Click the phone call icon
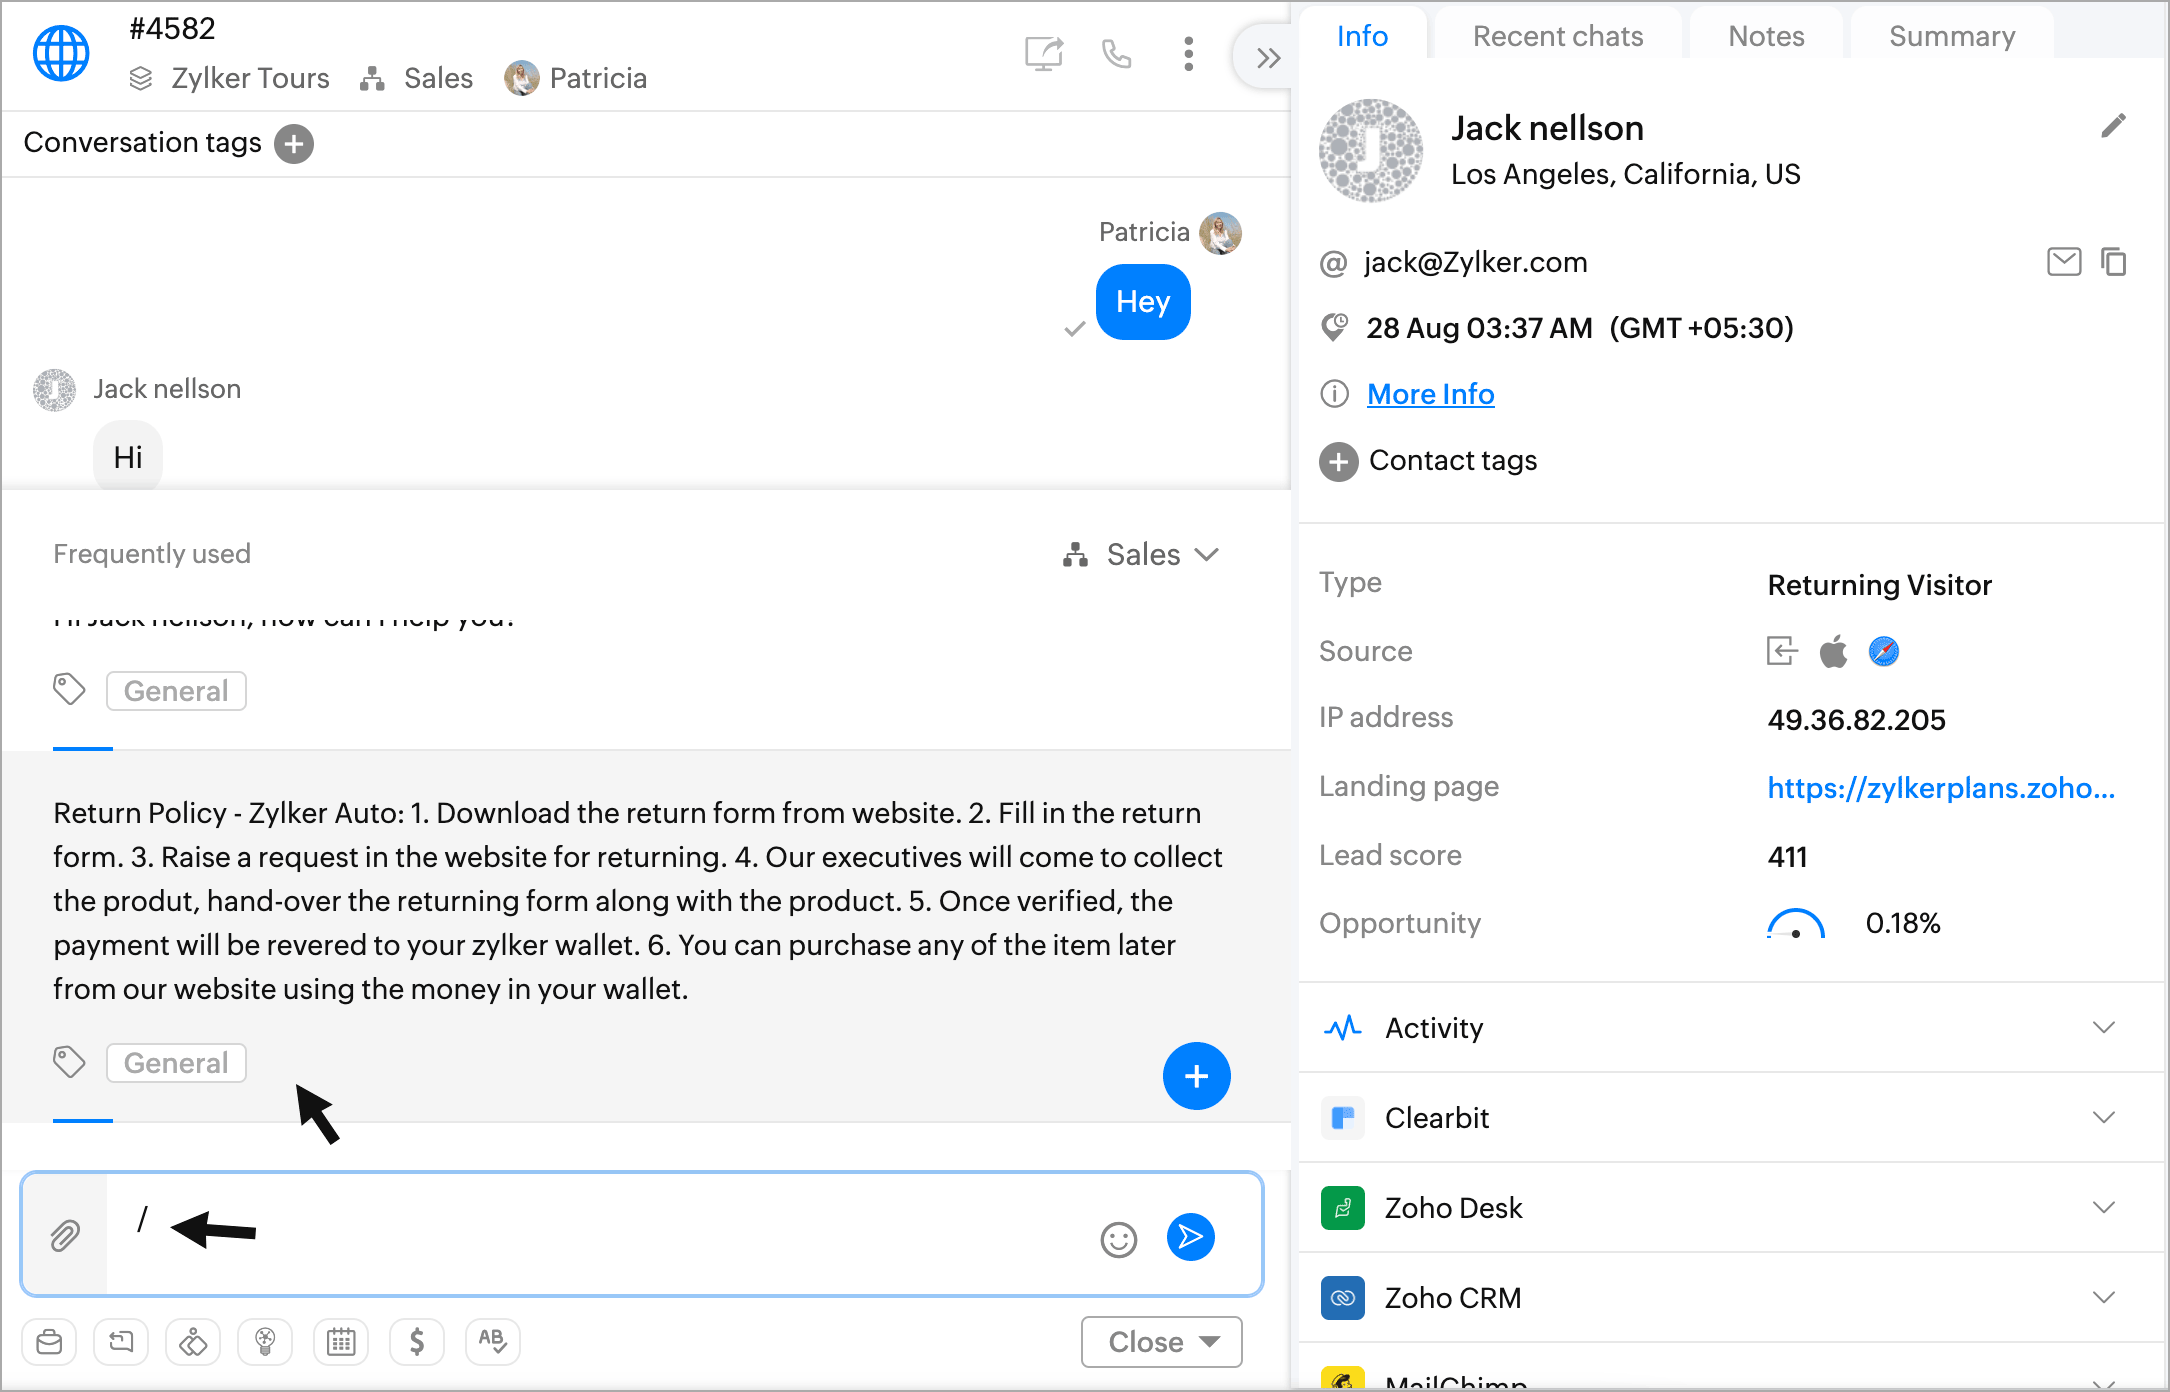 (1116, 54)
